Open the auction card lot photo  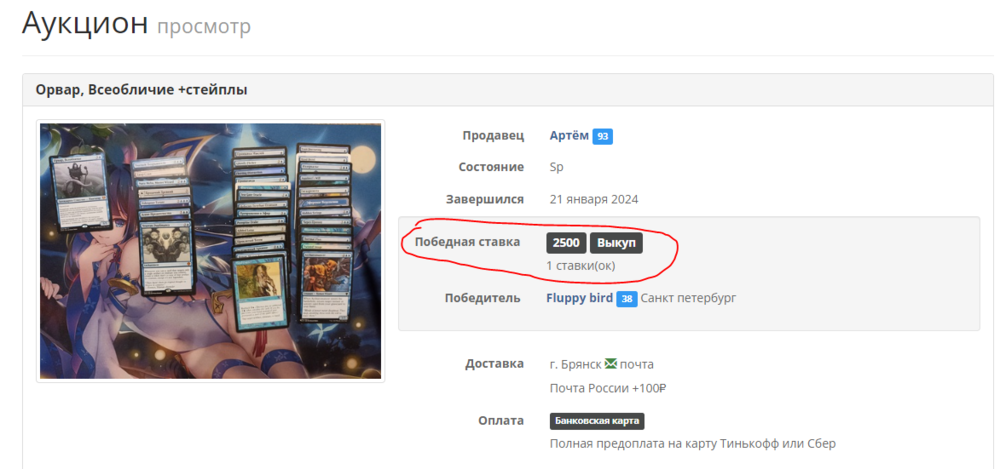pos(210,251)
